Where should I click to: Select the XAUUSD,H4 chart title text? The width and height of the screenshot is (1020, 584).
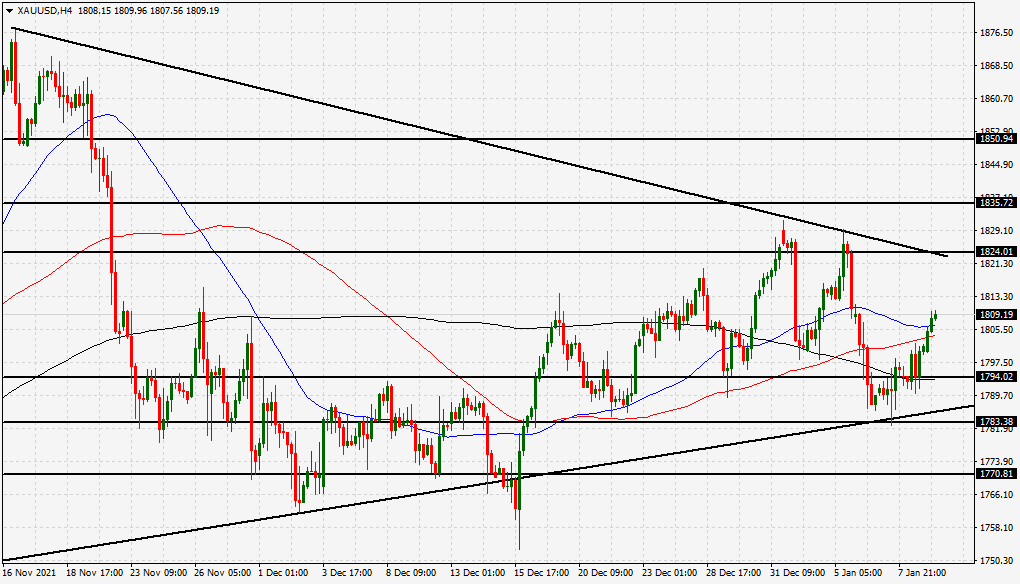tap(45, 10)
